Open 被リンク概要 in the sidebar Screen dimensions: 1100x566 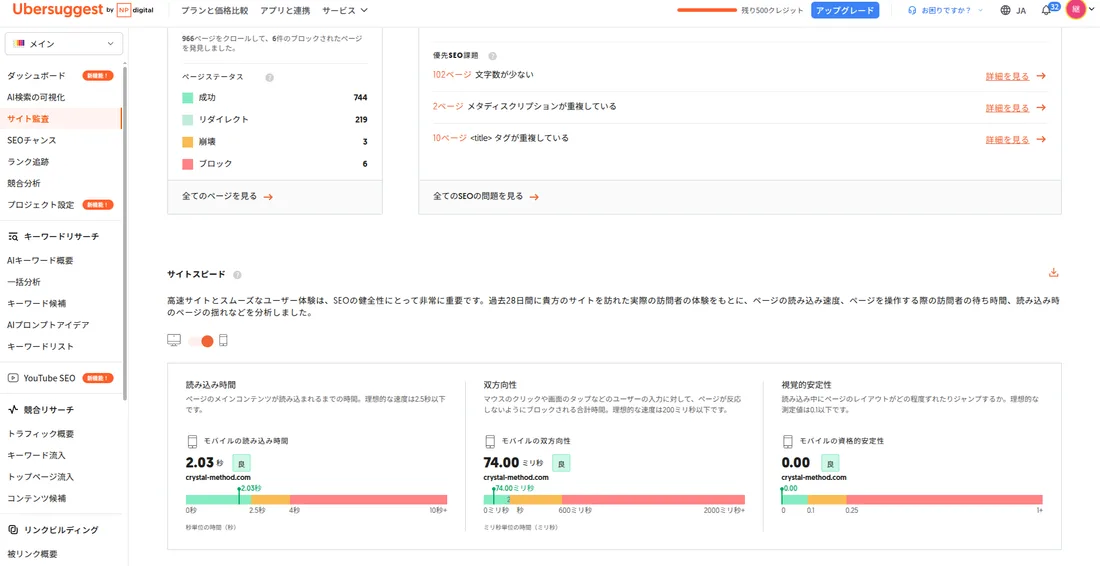(x=32, y=554)
